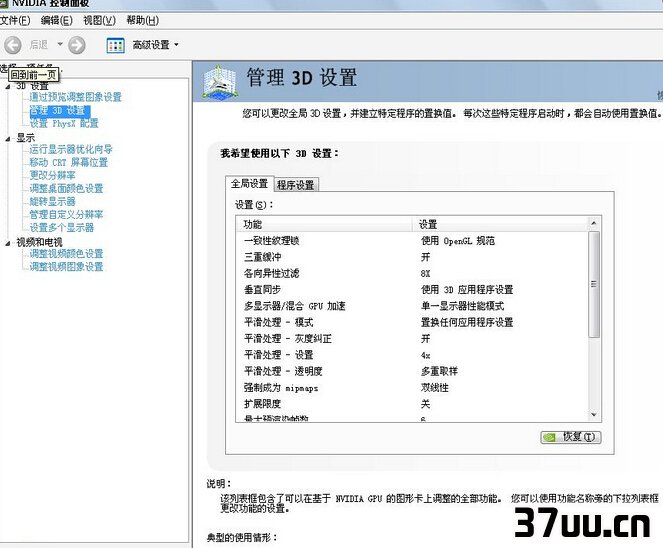Select 管理 3D 设置 tree item

59,111
